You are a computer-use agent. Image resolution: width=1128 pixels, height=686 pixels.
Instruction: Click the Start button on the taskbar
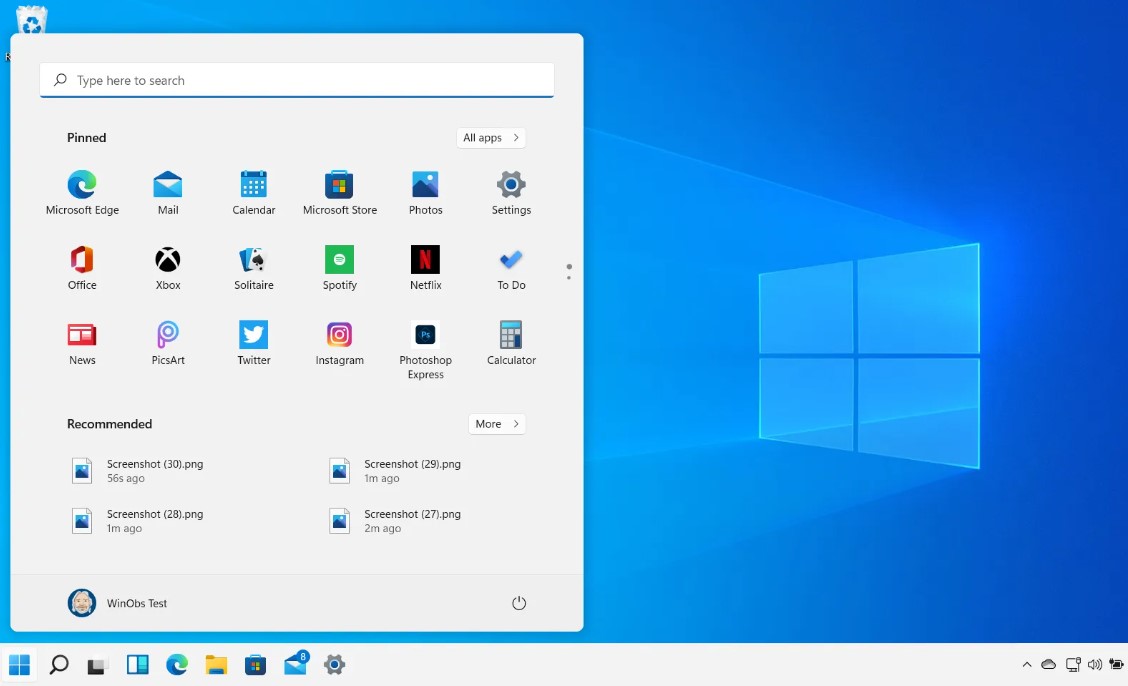[x=19, y=664]
